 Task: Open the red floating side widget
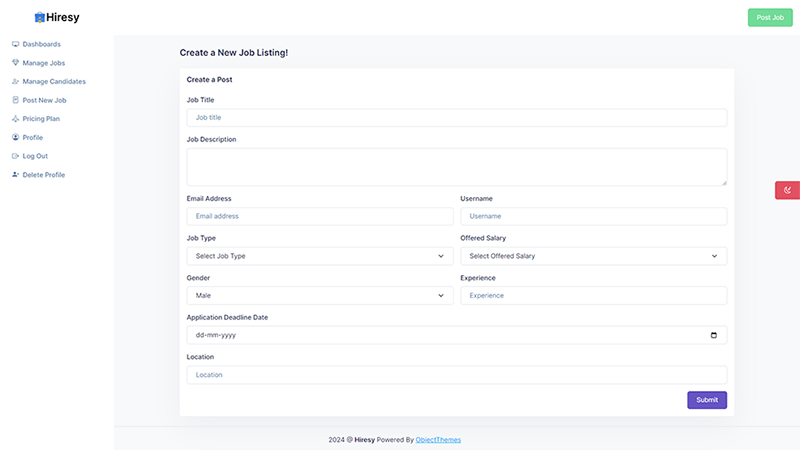point(787,190)
